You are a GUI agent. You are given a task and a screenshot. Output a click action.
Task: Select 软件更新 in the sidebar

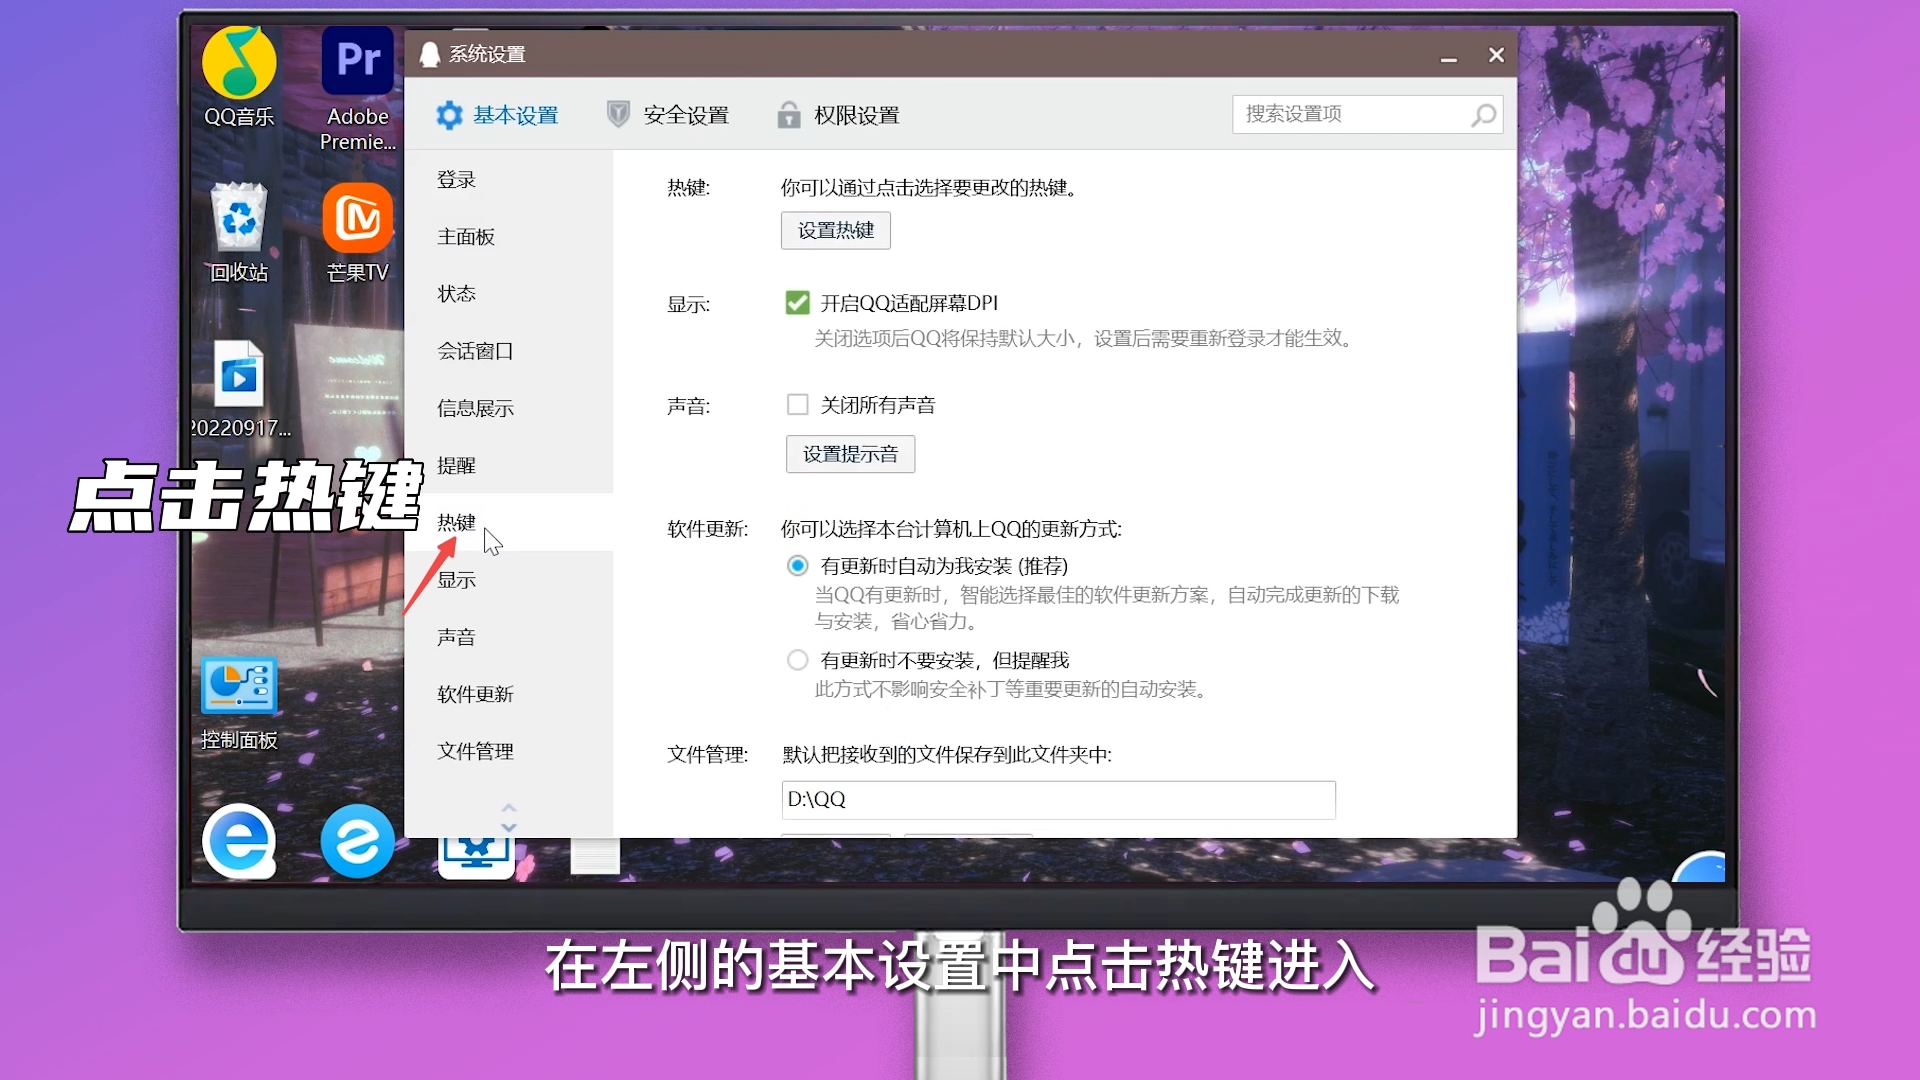click(x=508, y=694)
